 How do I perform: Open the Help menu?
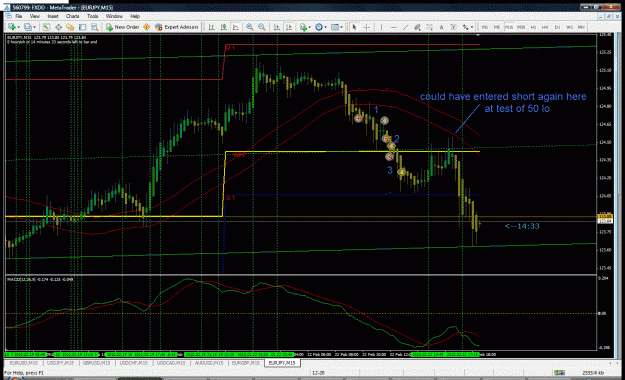pyautogui.click(x=135, y=16)
